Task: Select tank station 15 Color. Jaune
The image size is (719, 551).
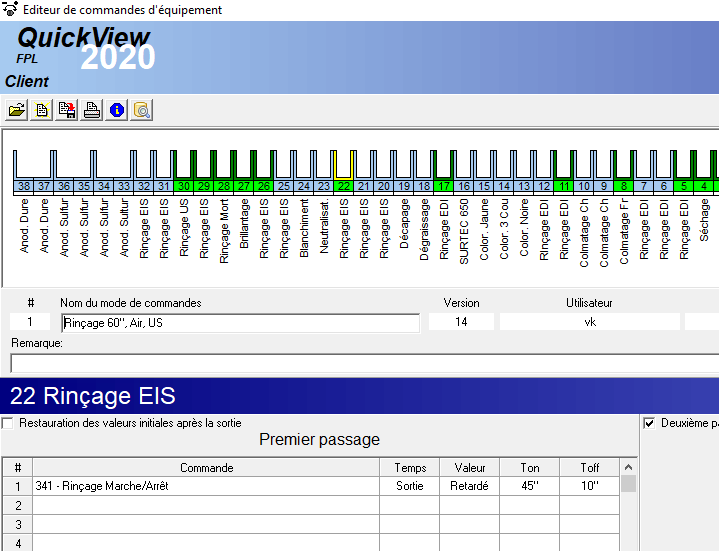Action: [484, 186]
